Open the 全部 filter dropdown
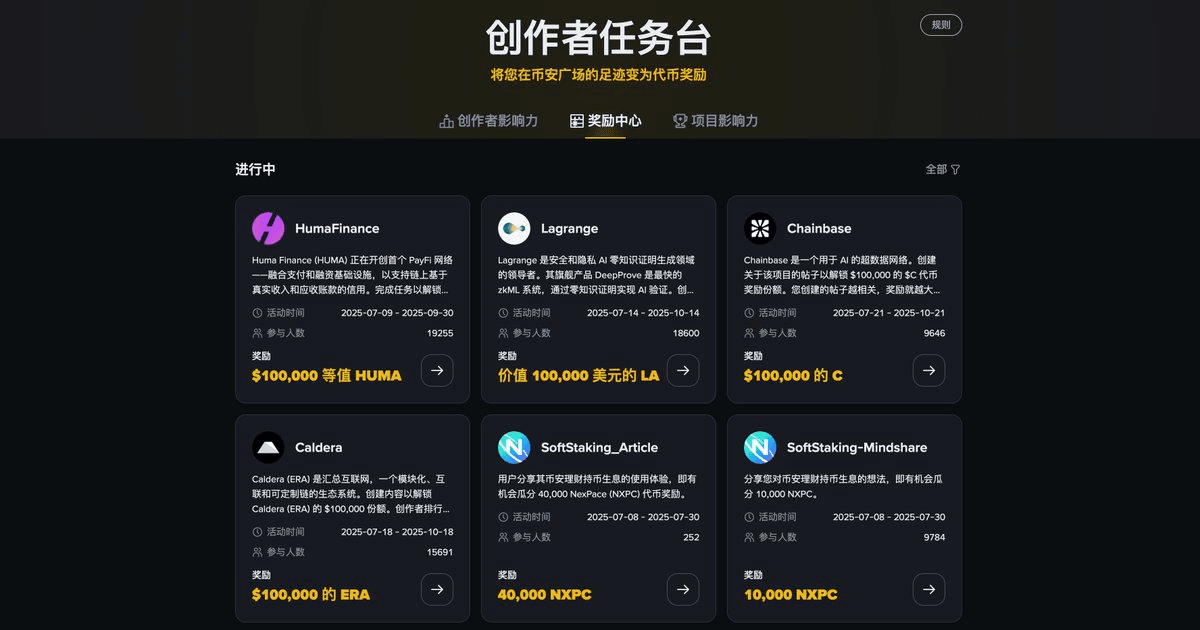 (943, 170)
